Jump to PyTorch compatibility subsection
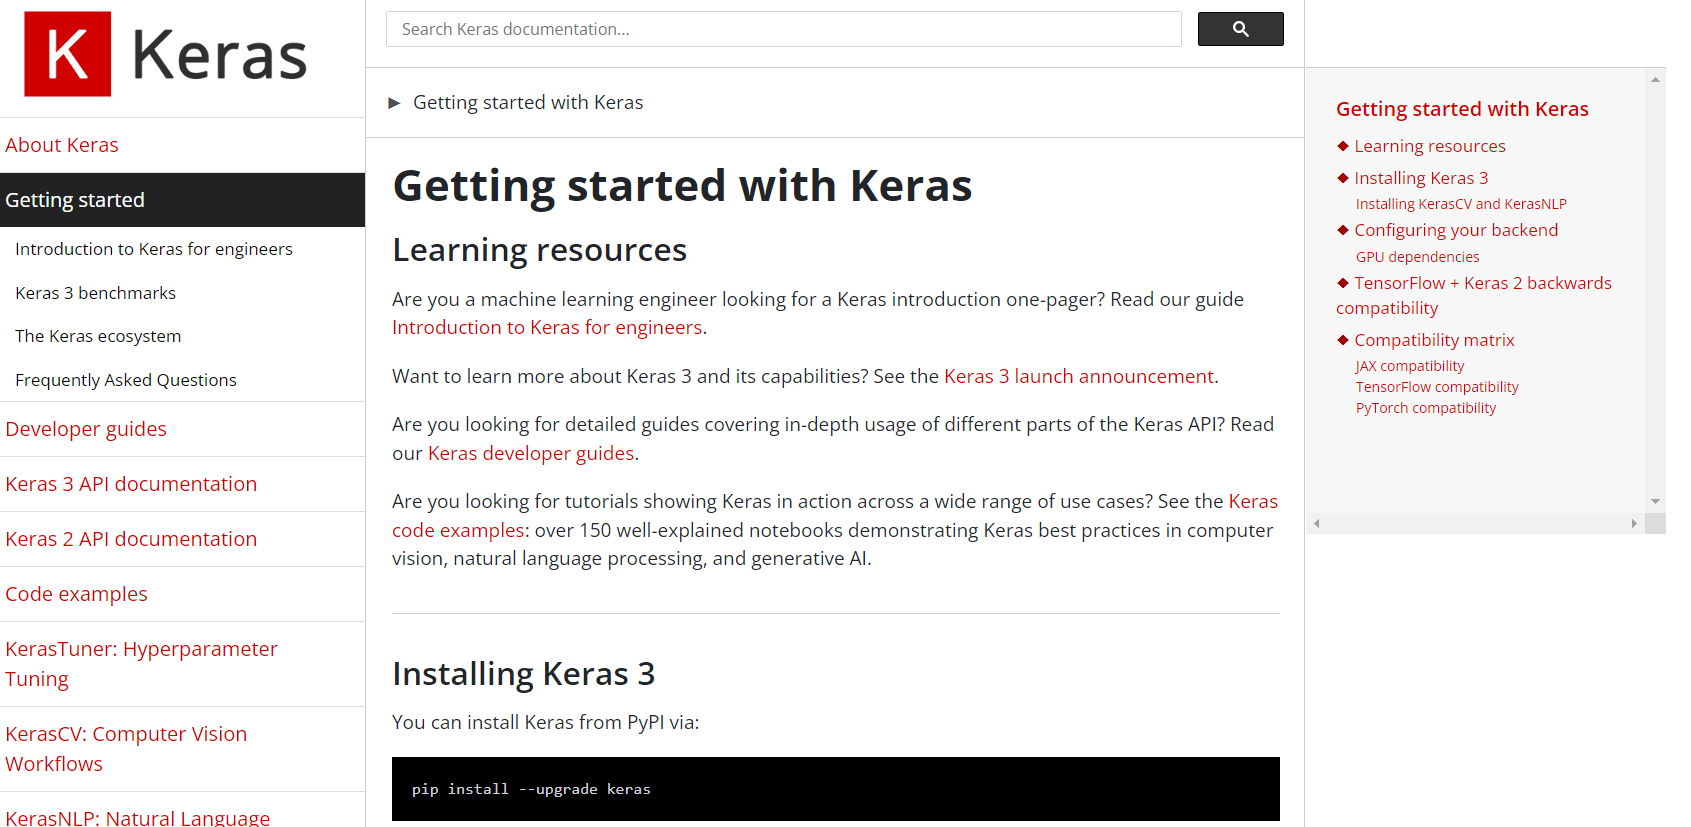Screen dimensions: 1691x827 (1426, 408)
